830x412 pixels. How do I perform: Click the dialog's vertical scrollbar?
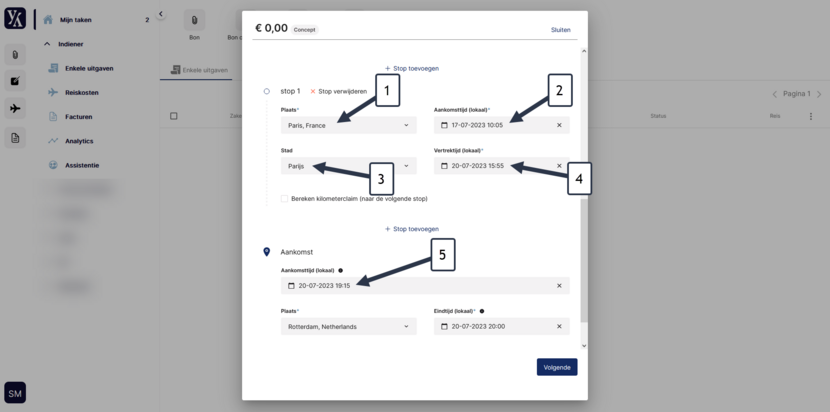point(584,260)
